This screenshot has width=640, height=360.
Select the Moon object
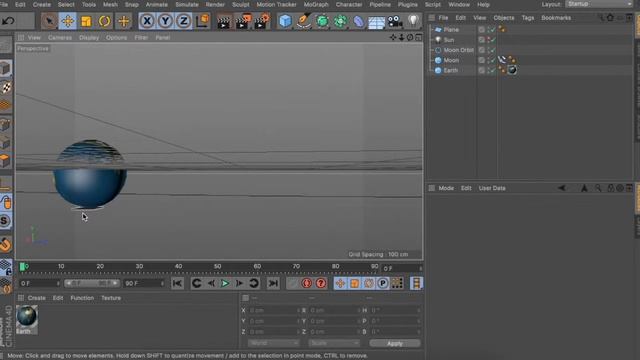tap(451, 60)
